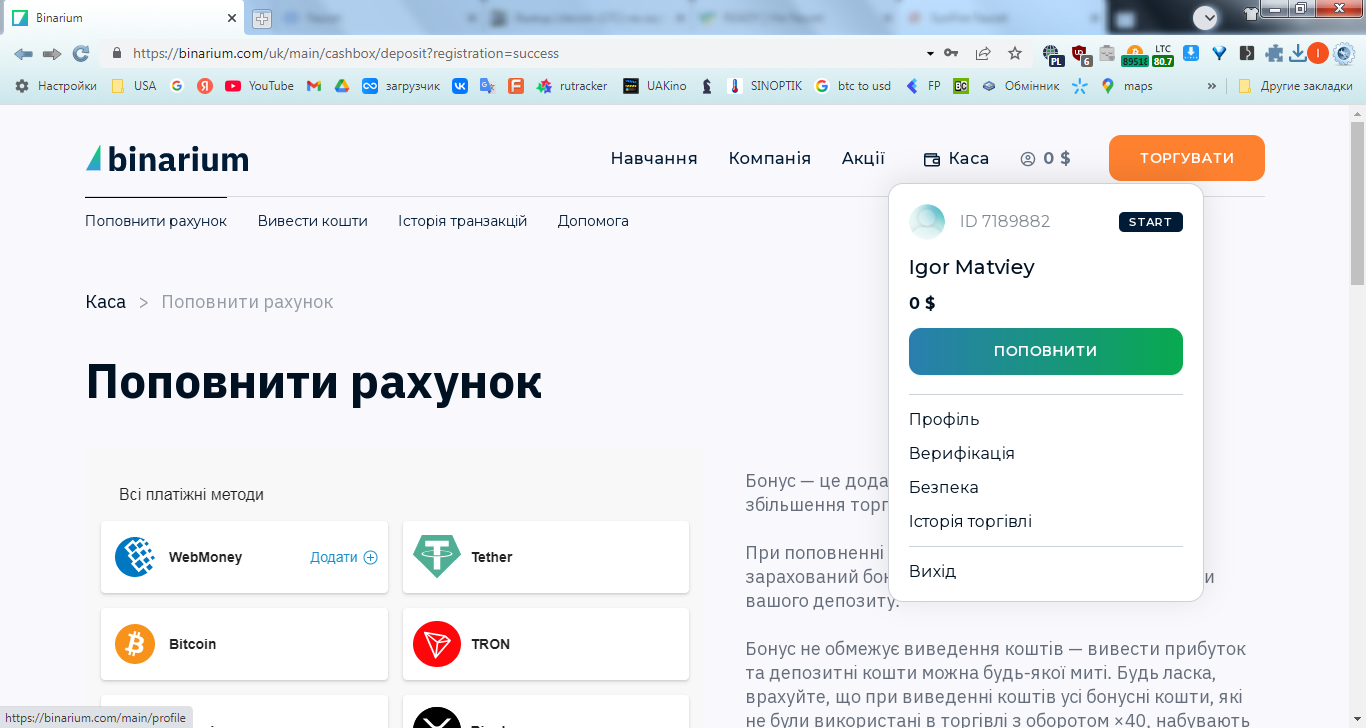Open the rutracker bookmark
The image size is (1366, 728).
click(x=571, y=86)
